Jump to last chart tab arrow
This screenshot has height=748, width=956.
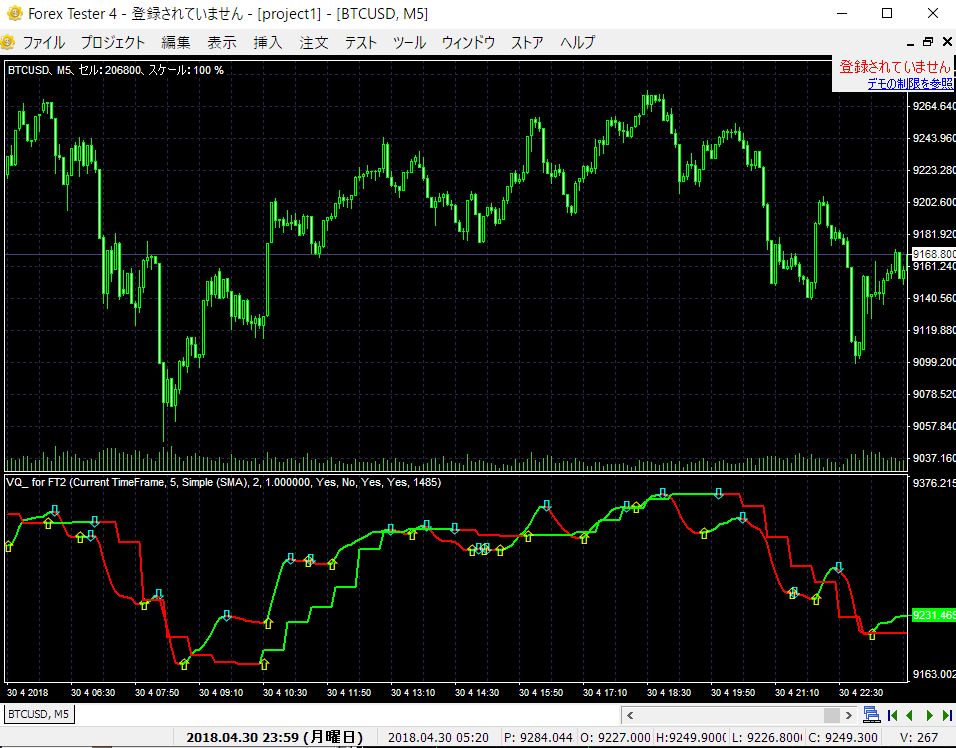(x=947, y=715)
